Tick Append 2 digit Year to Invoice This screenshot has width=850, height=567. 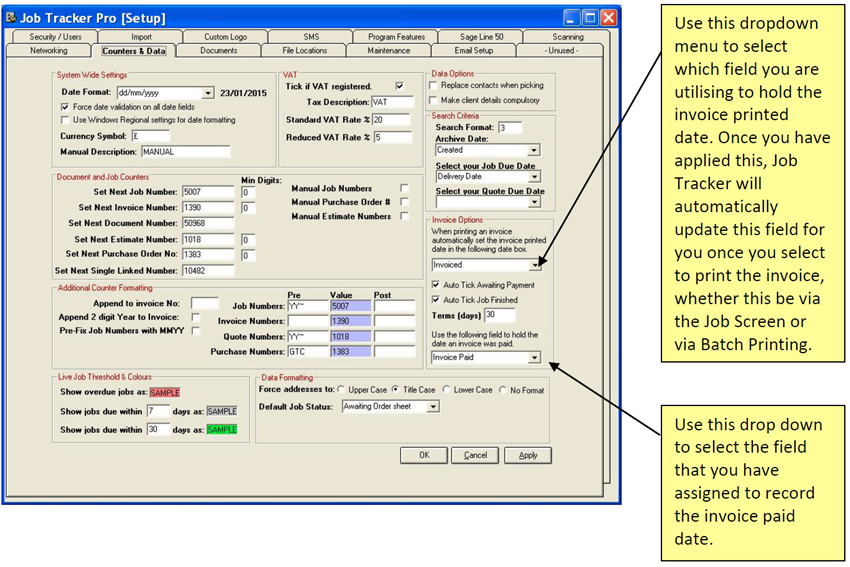point(196,317)
